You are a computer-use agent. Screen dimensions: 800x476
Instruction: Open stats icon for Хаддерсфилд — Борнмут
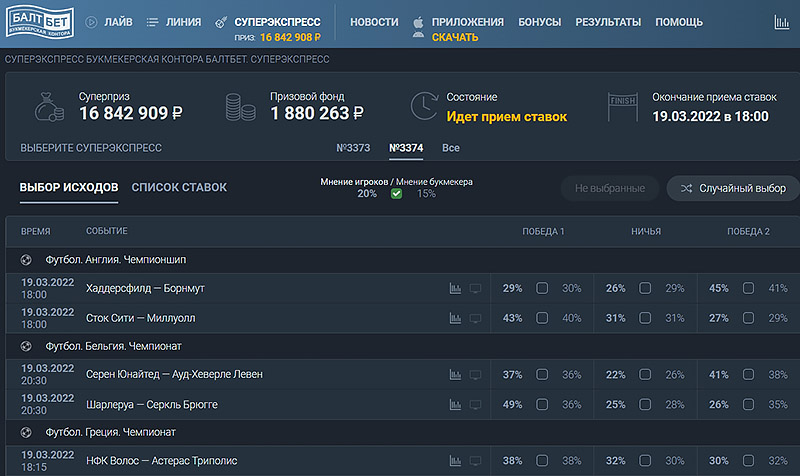(455, 289)
